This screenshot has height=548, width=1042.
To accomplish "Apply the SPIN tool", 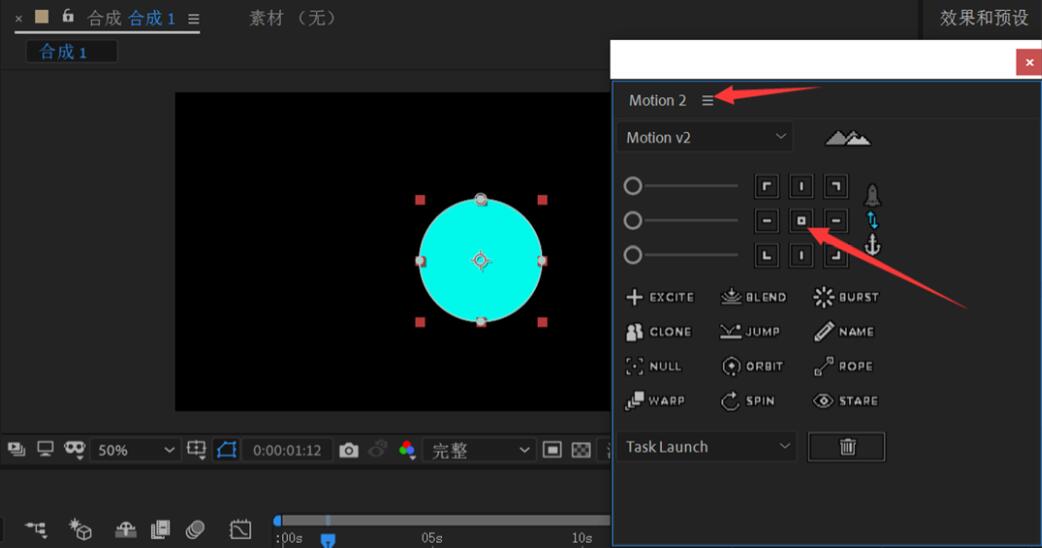I will click(748, 401).
